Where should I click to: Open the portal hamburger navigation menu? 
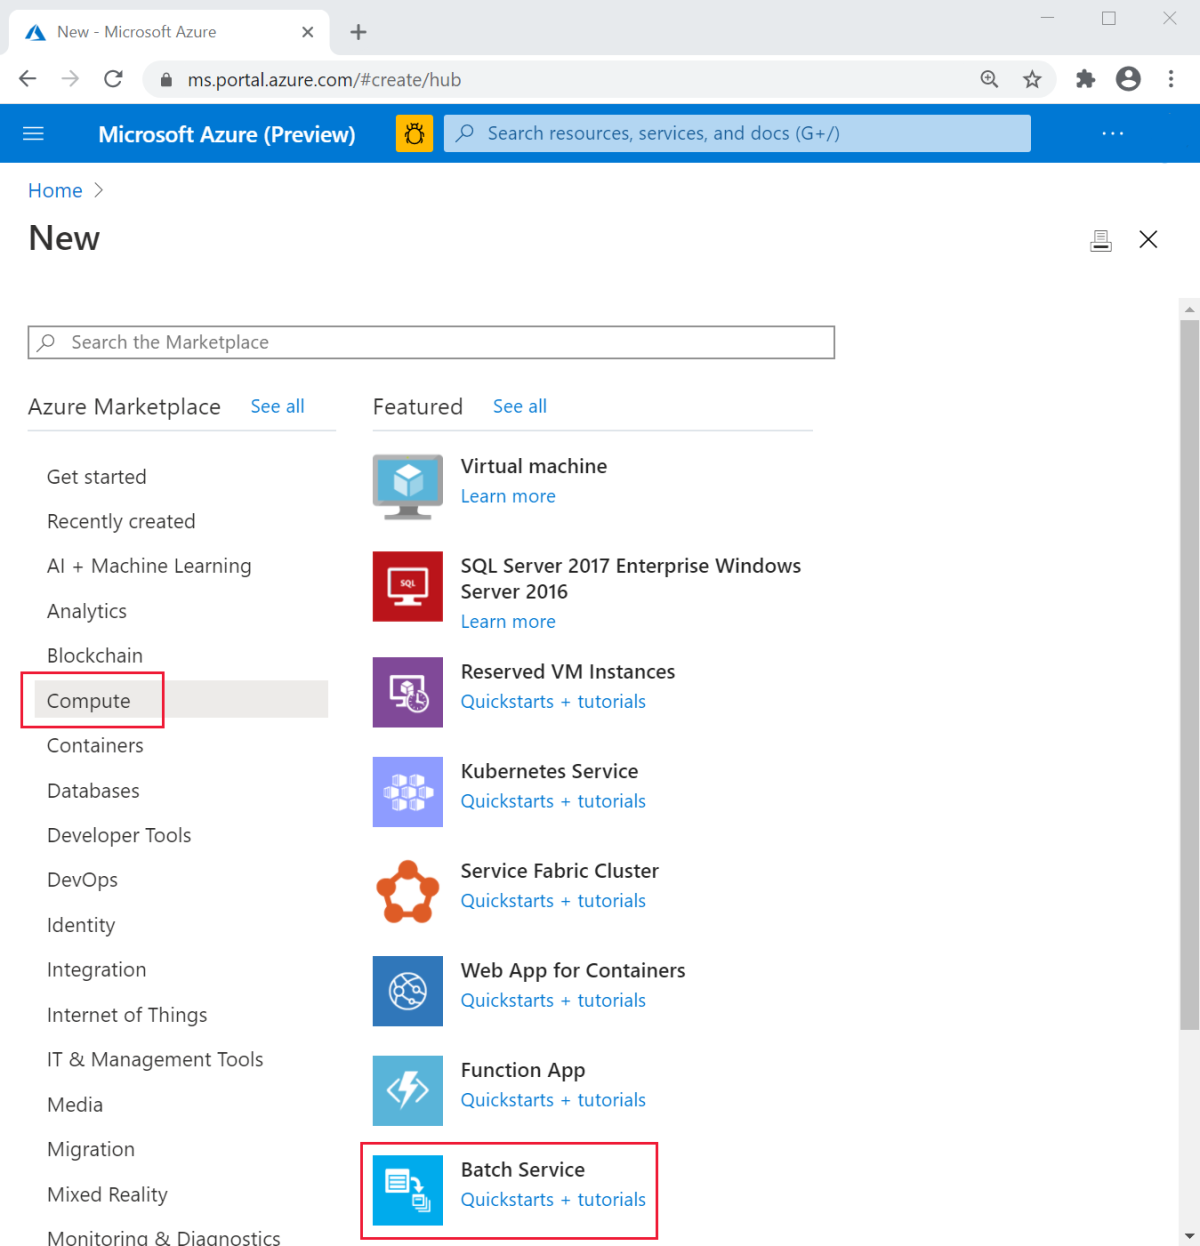(x=33, y=132)
